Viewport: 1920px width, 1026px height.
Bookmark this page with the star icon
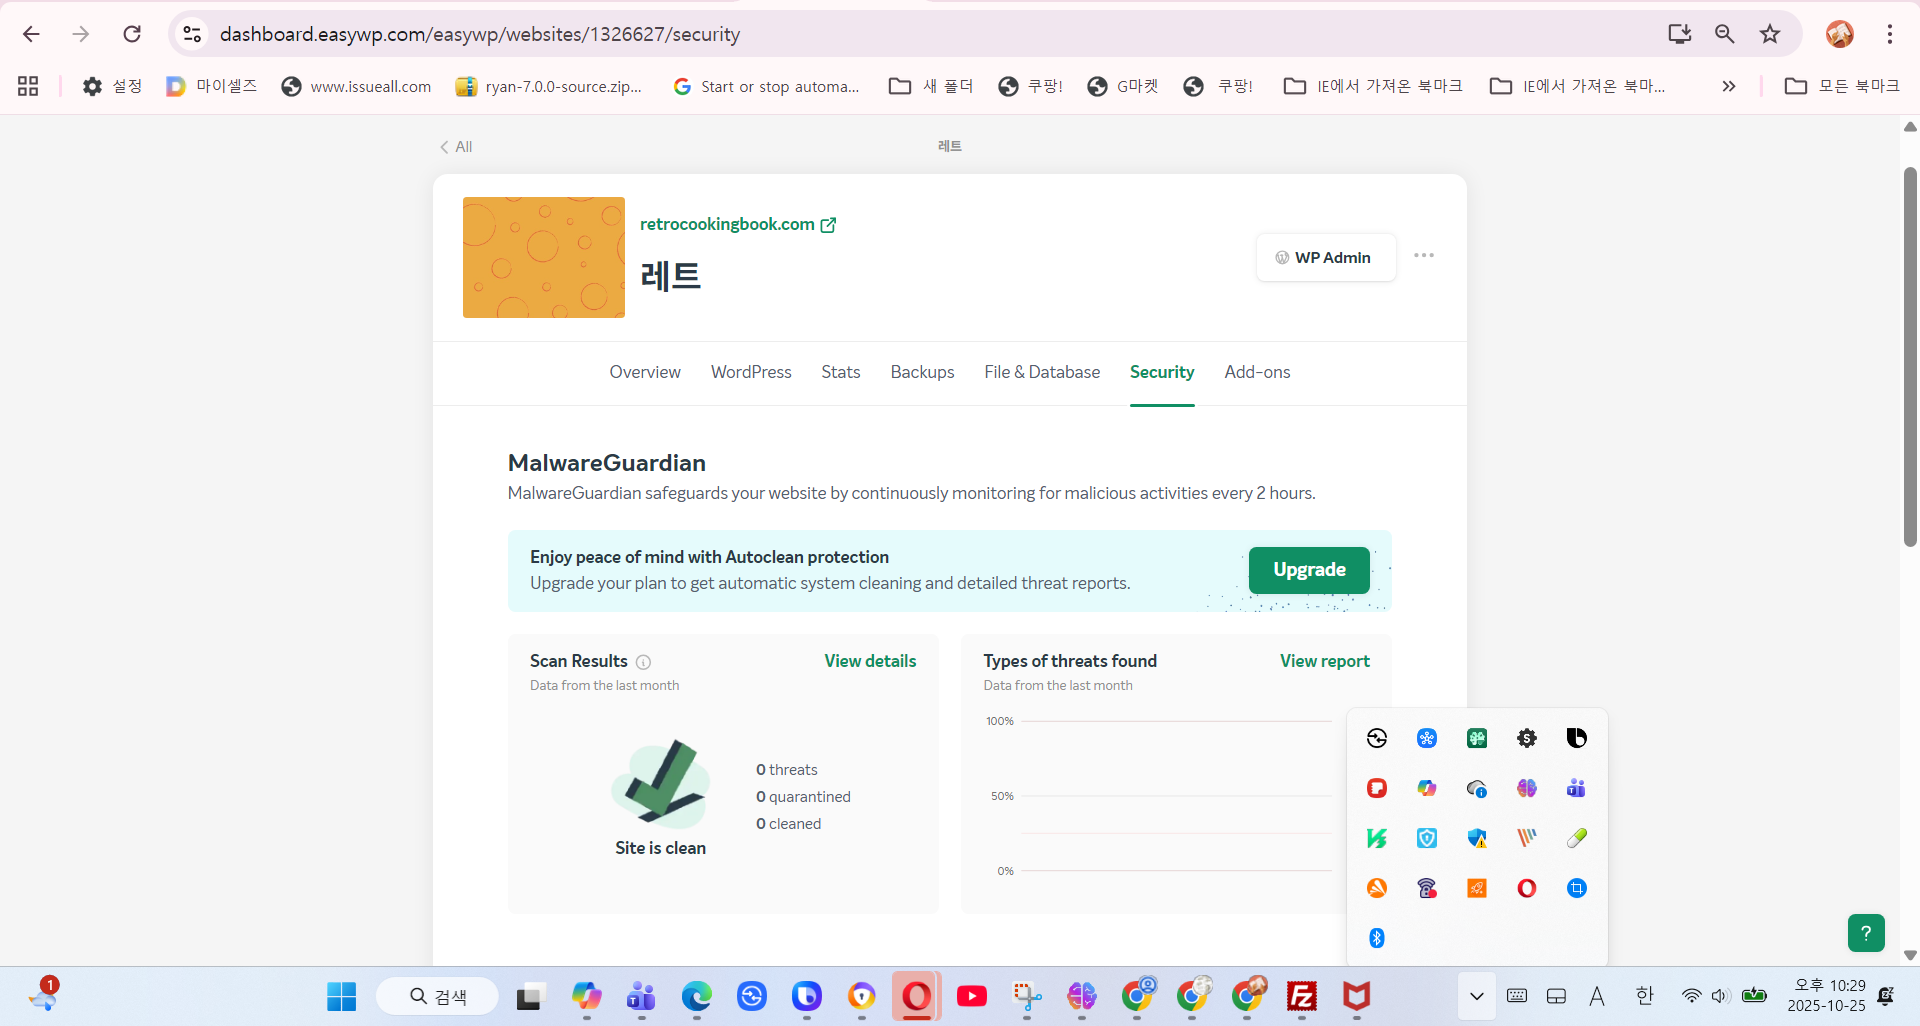pos(1770,34)
